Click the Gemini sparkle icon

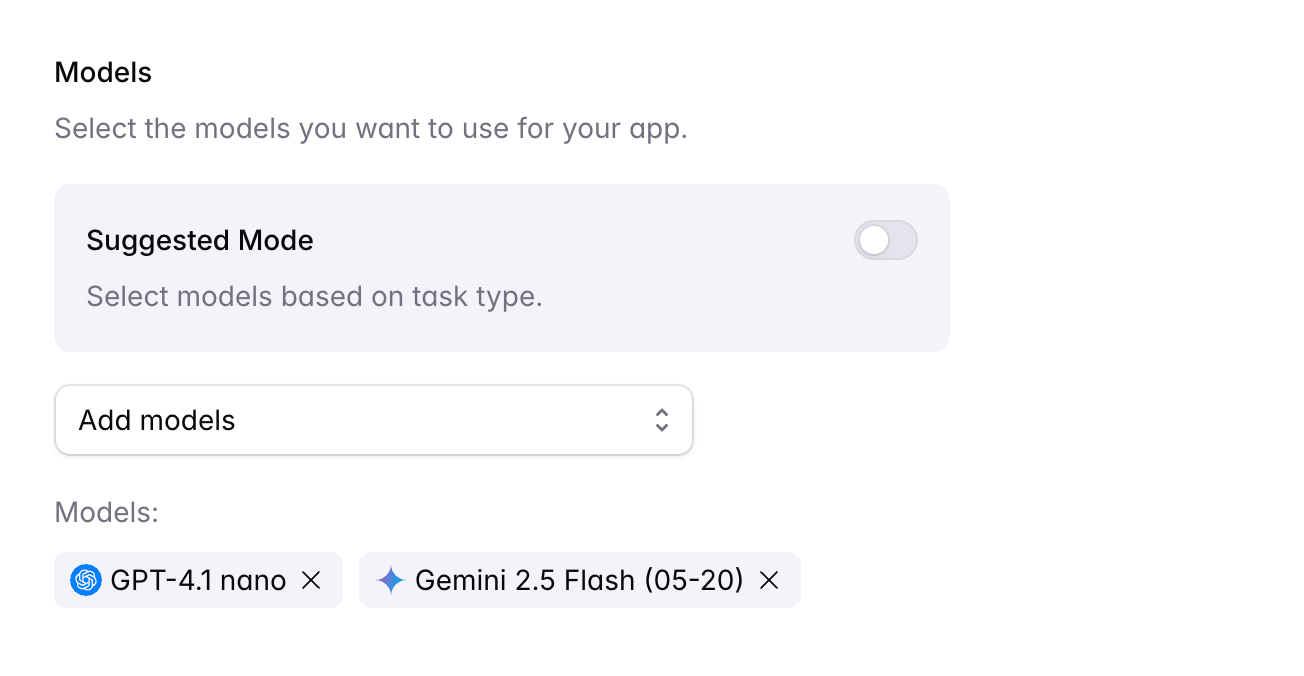coord(390,580)
